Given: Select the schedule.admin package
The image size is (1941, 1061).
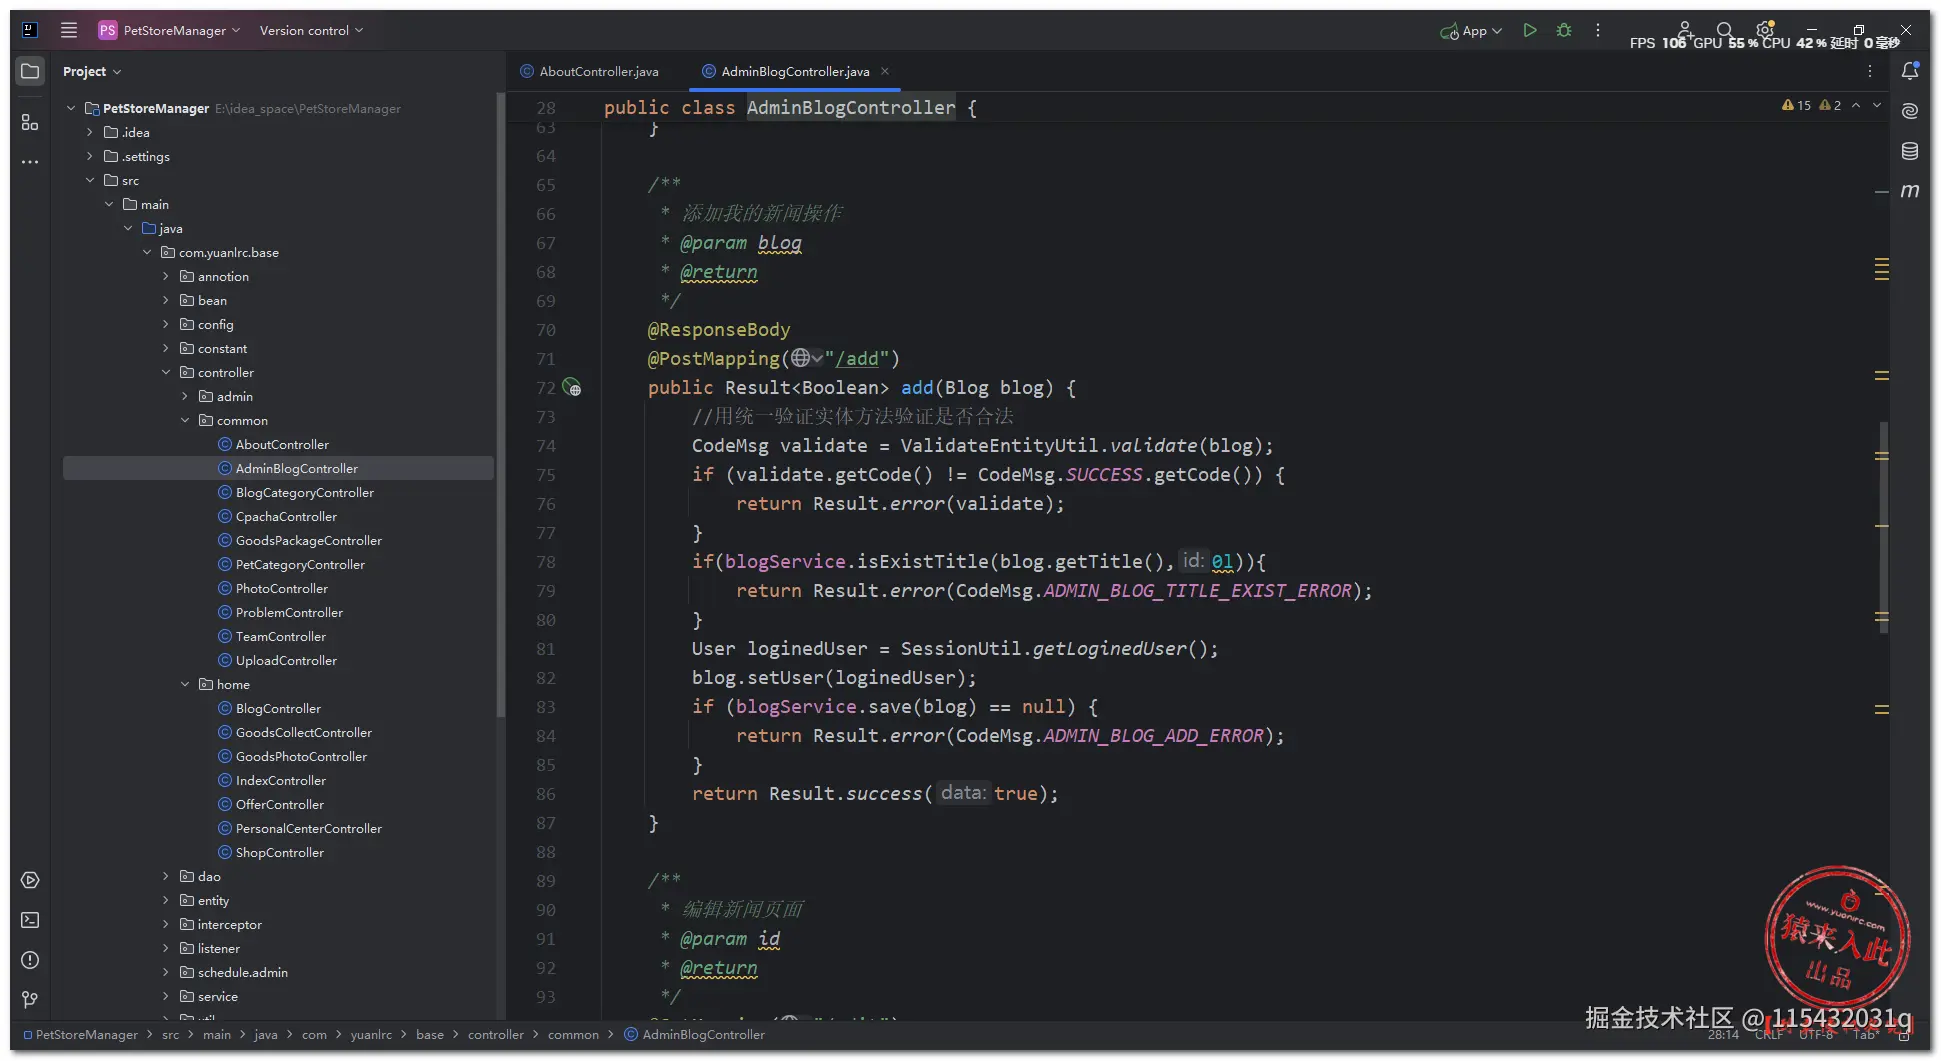Looking at the screenshot, I should pyautogui.click(x=242, y=972).
